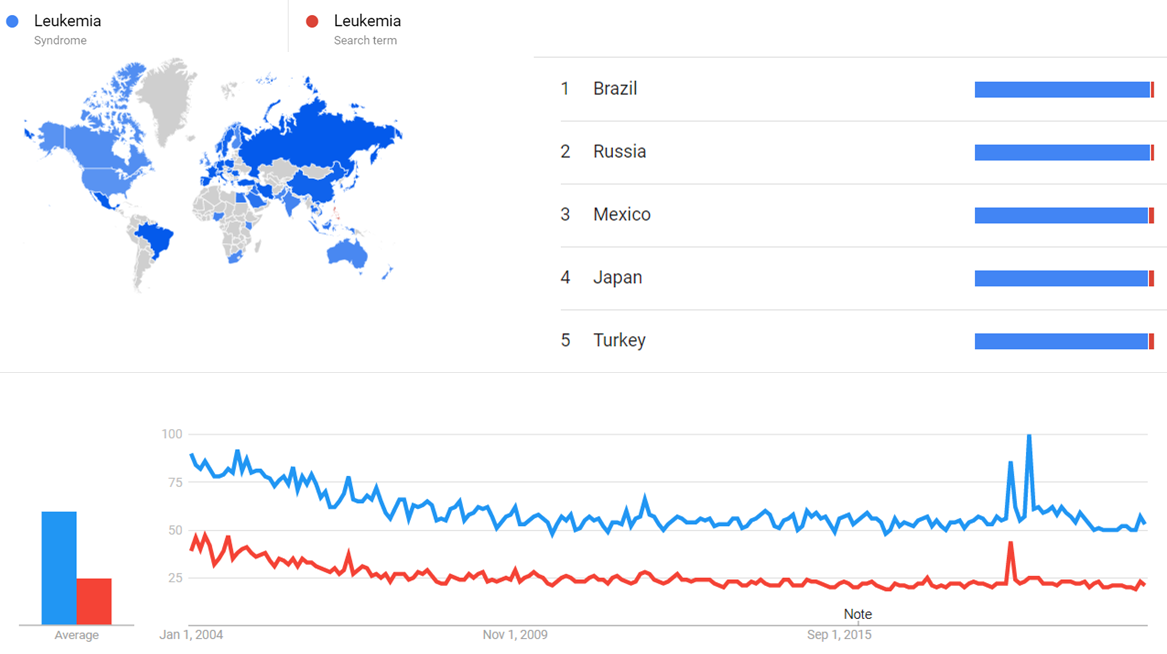Click the interest bar next to Turkey

[x=1063, y=342]
